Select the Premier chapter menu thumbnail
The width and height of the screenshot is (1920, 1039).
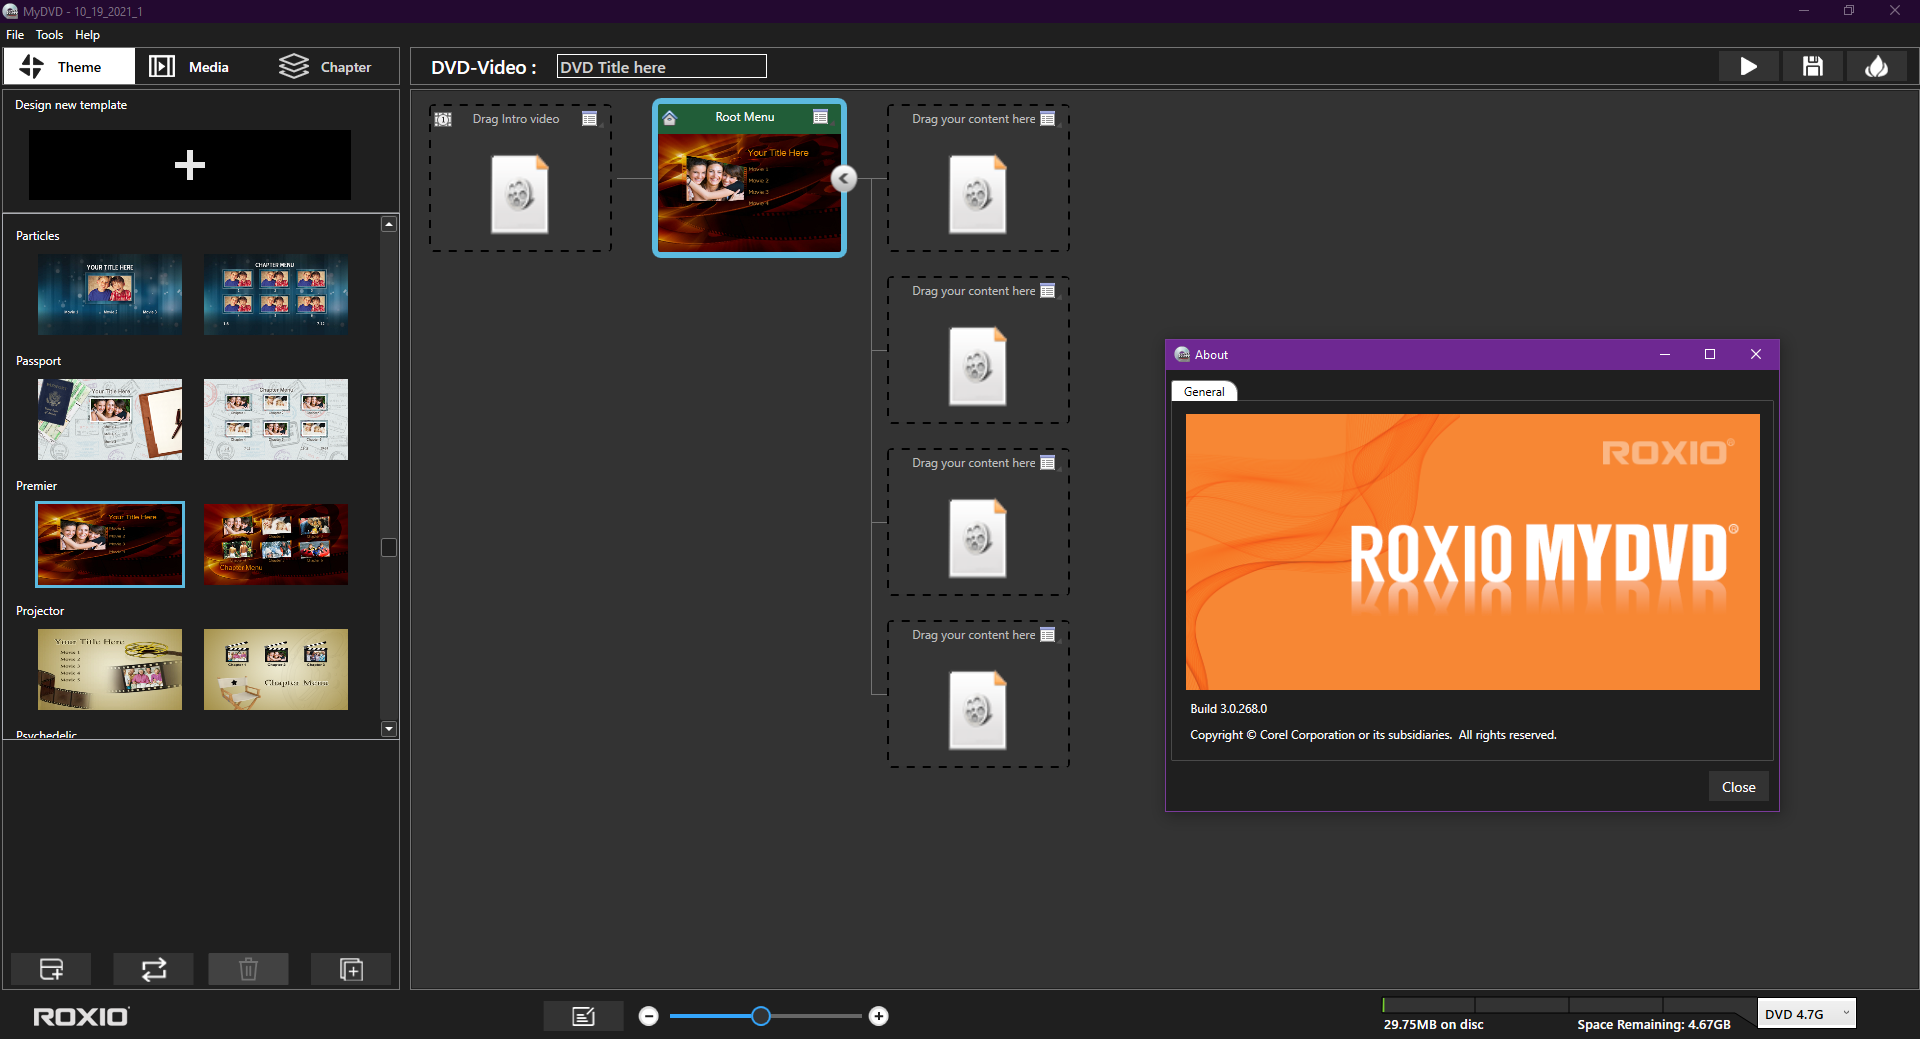click(276, 544)
